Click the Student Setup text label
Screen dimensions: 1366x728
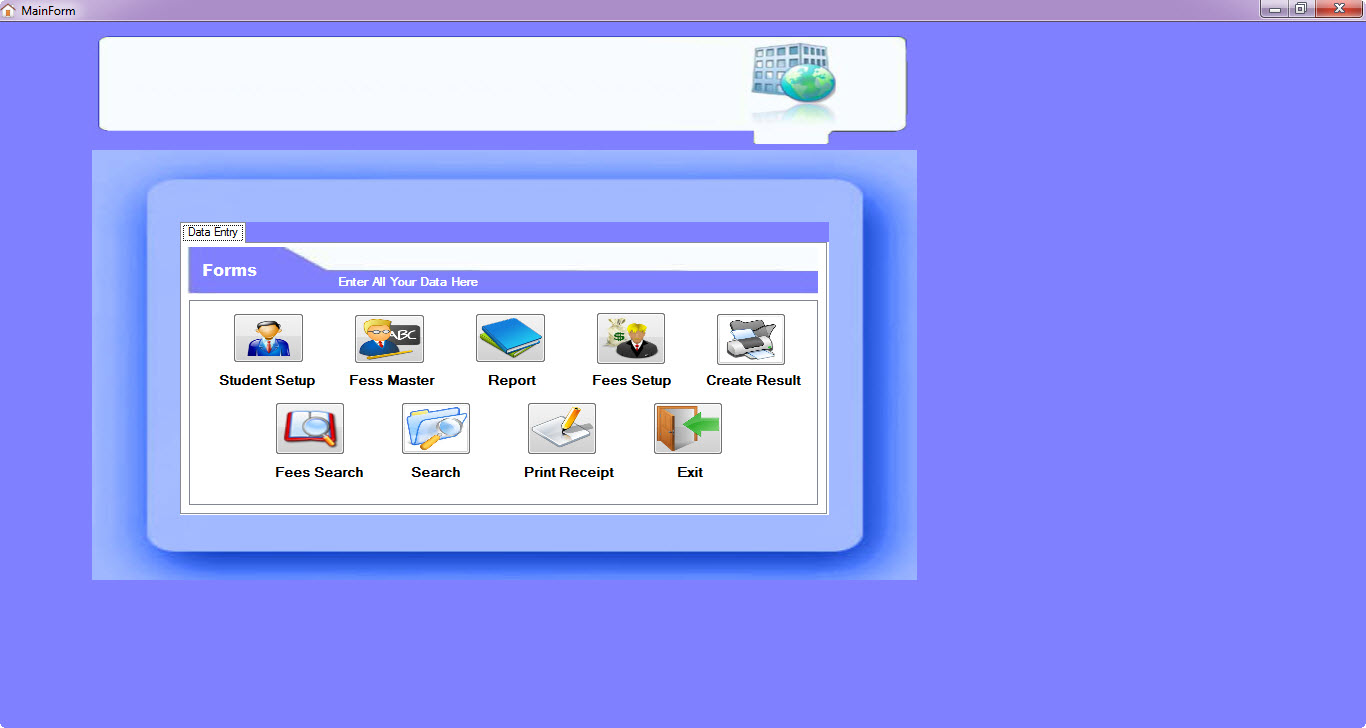[267, 380]
